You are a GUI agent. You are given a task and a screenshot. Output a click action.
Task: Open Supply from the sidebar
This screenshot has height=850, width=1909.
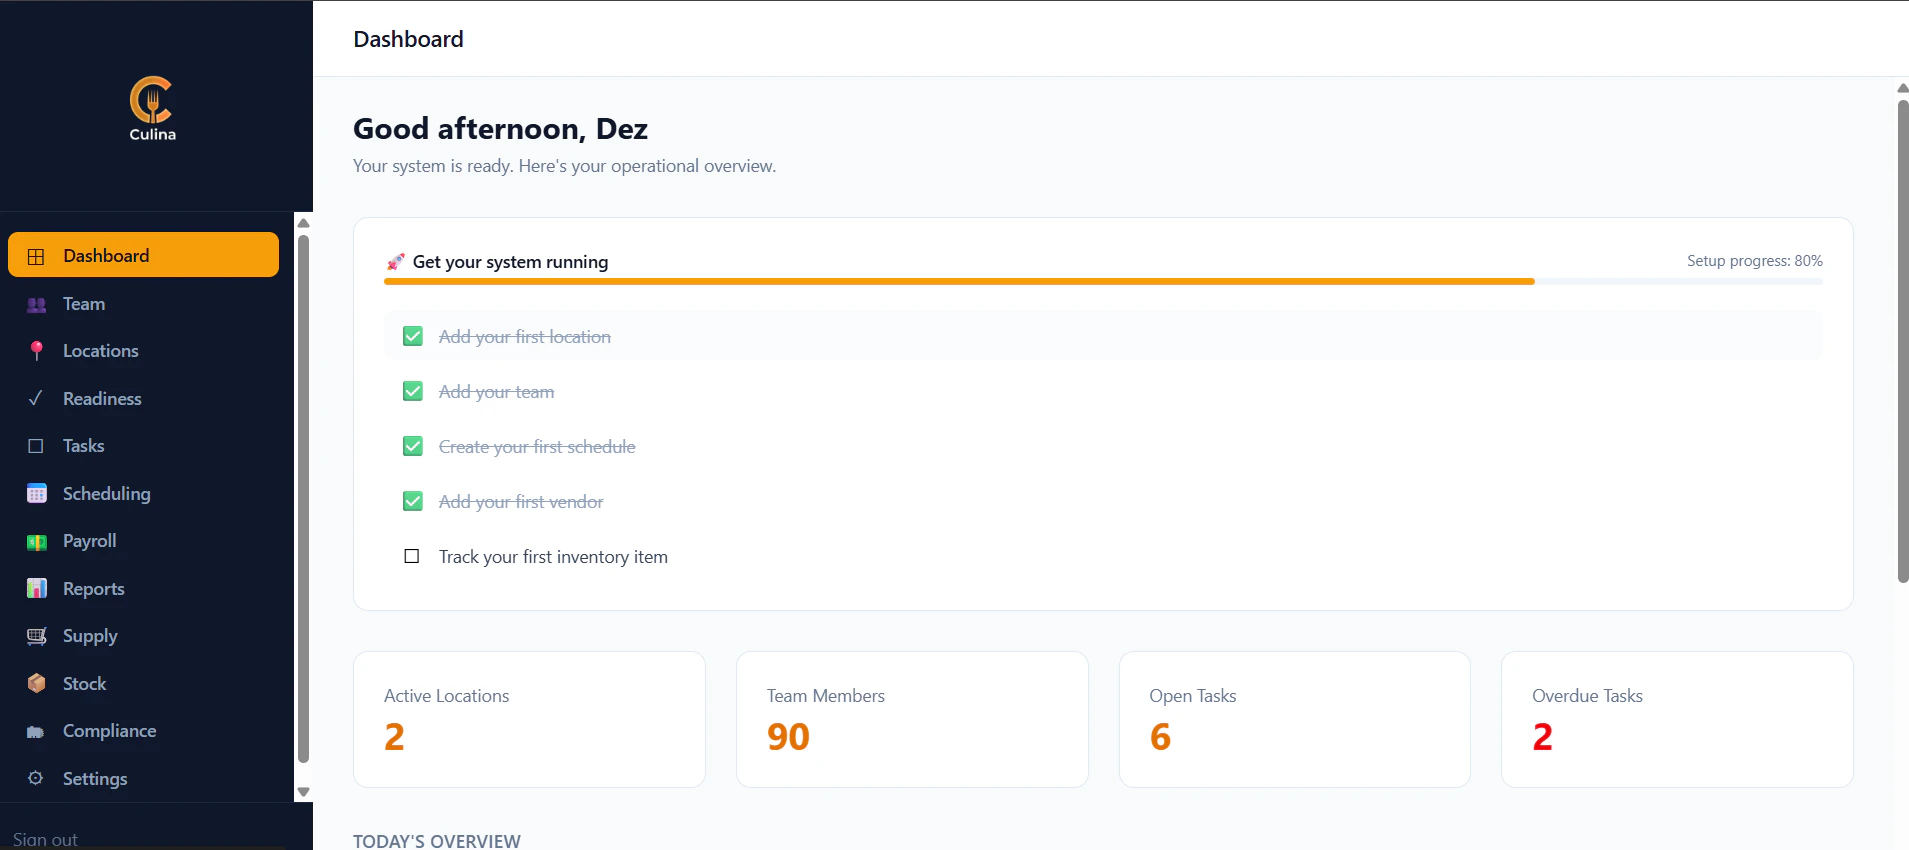[143, 636]
